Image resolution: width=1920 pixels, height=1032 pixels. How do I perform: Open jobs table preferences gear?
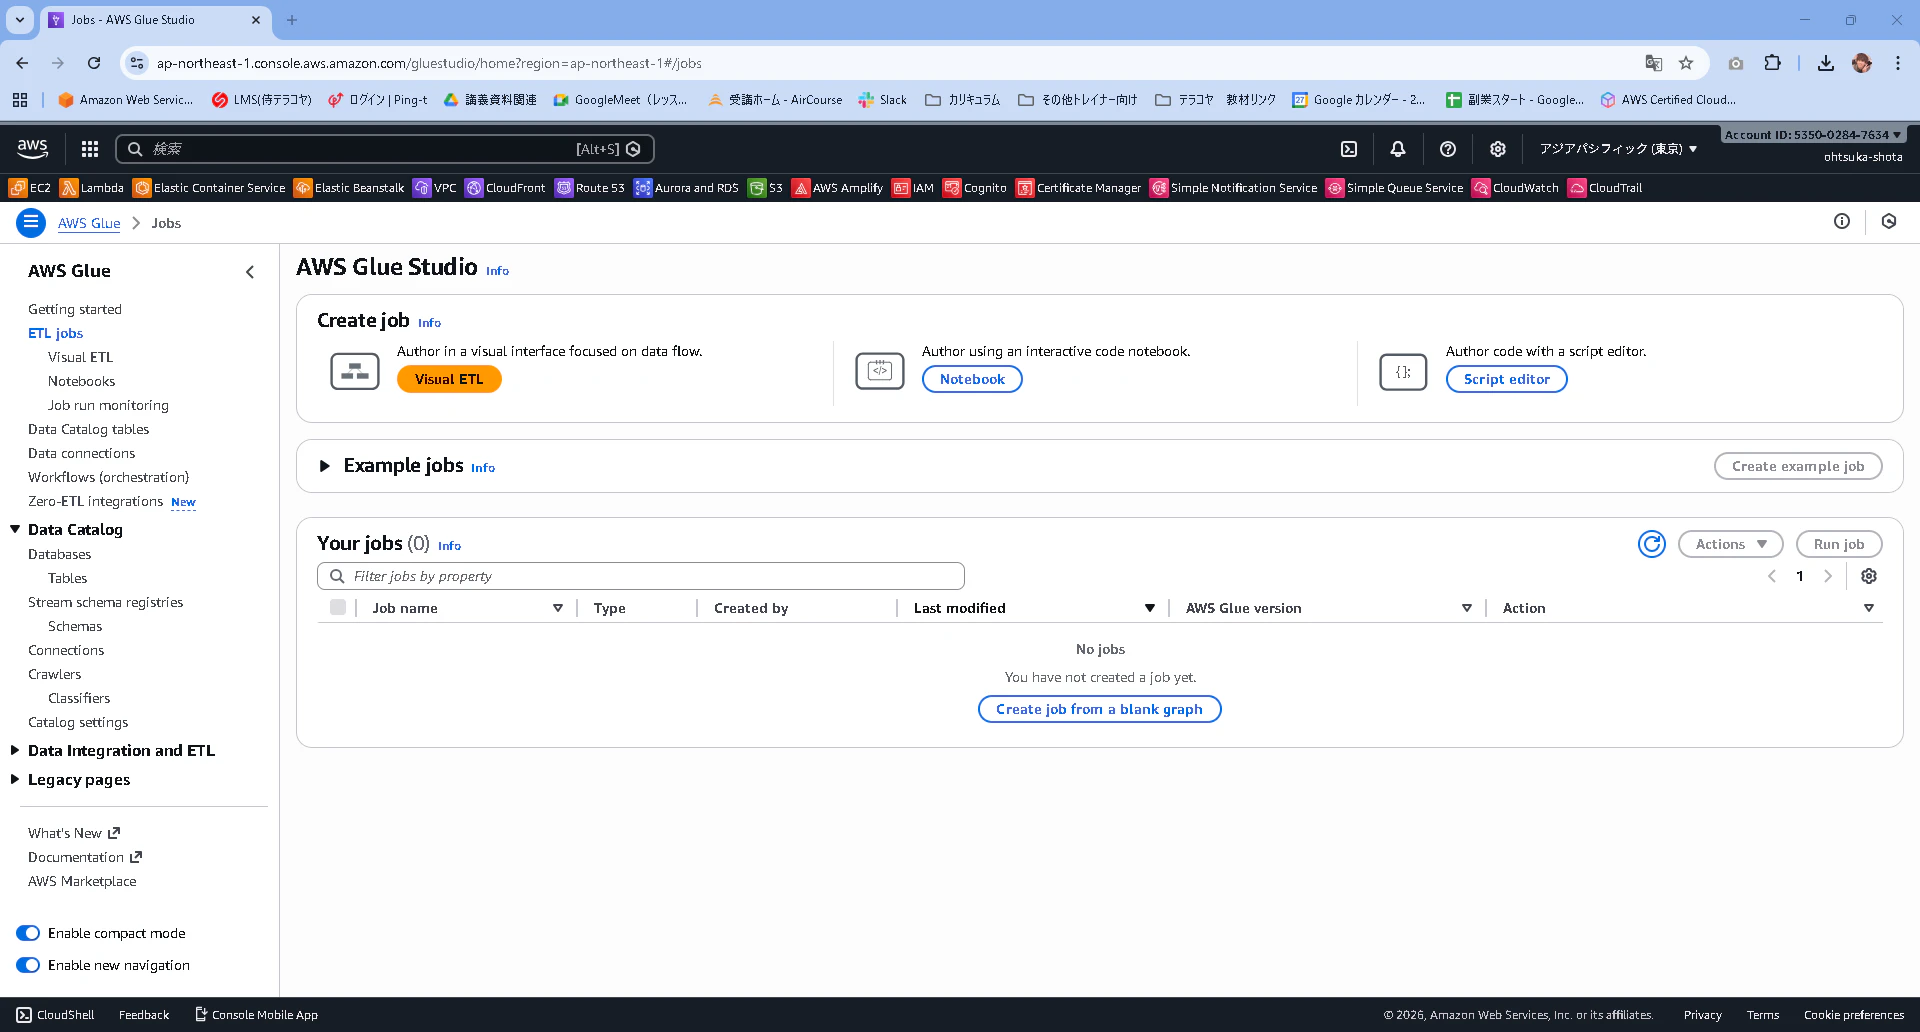(x=1869, y=576)
